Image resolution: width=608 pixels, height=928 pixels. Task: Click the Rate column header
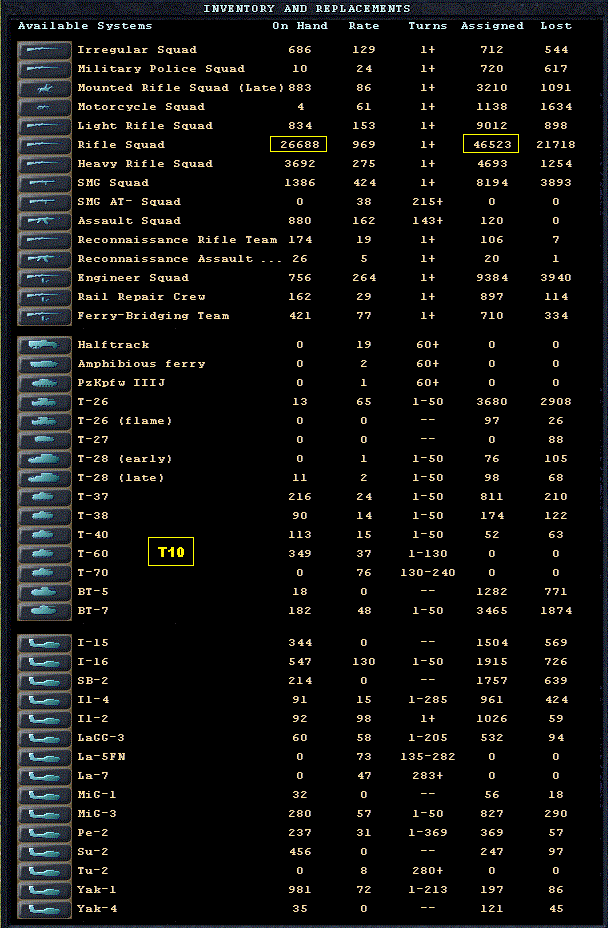pos(363,26)
